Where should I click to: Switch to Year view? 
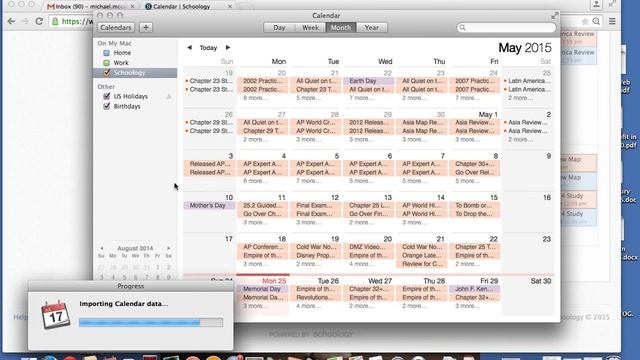coord(371,27)
